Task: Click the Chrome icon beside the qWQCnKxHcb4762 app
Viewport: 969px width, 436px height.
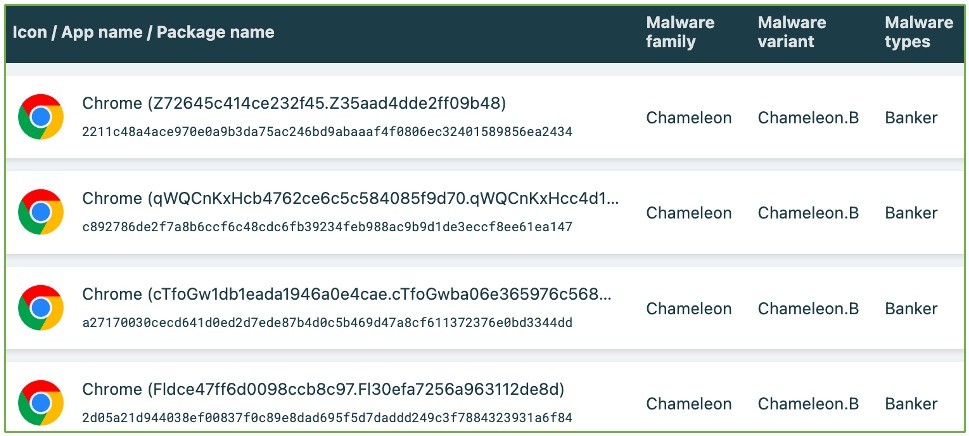Action: (41, 212)
